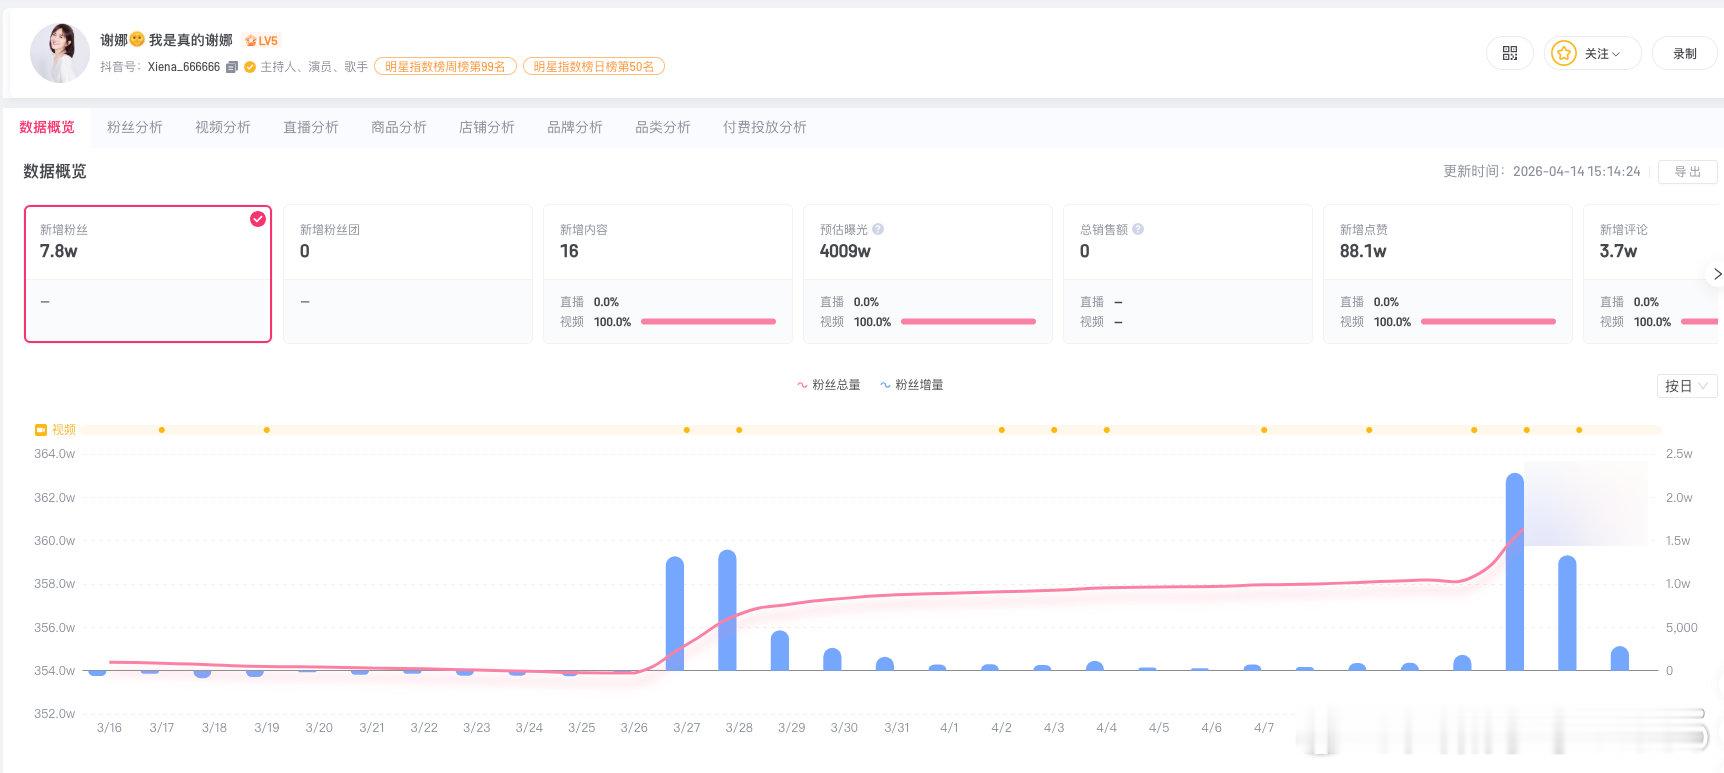The height and width of the screenshot is (773, 1724).
Task: Click the 预估曝光 视频 100% progress bar
Action: [968, 322]
